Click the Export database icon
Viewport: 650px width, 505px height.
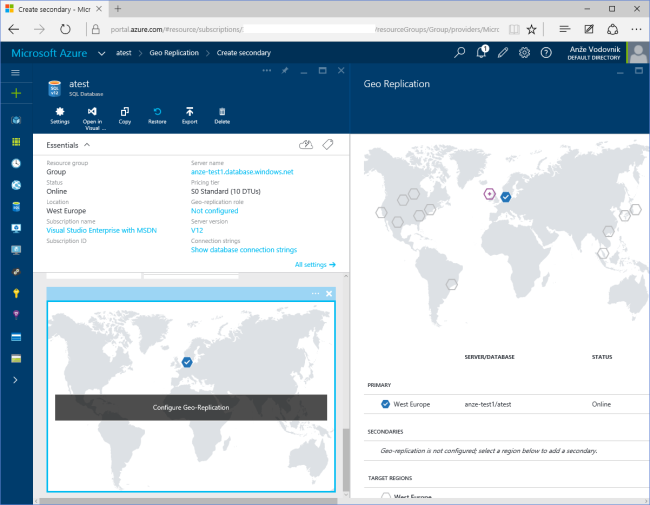click(x=189, y=116)
